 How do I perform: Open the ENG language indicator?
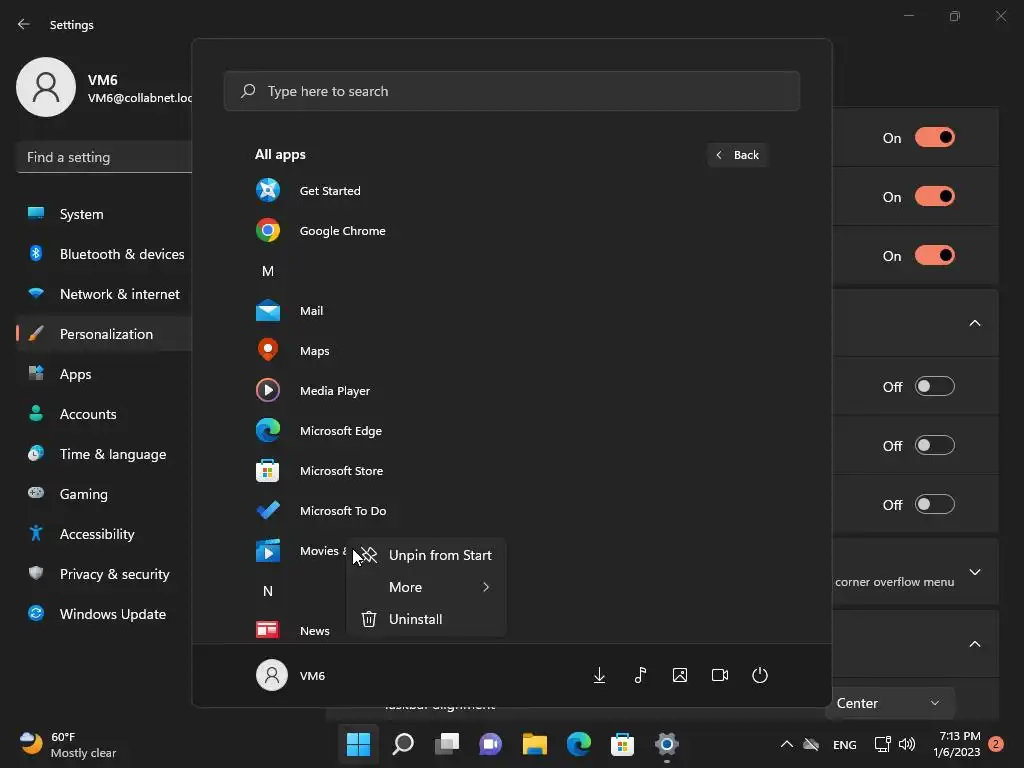point(844,744)
